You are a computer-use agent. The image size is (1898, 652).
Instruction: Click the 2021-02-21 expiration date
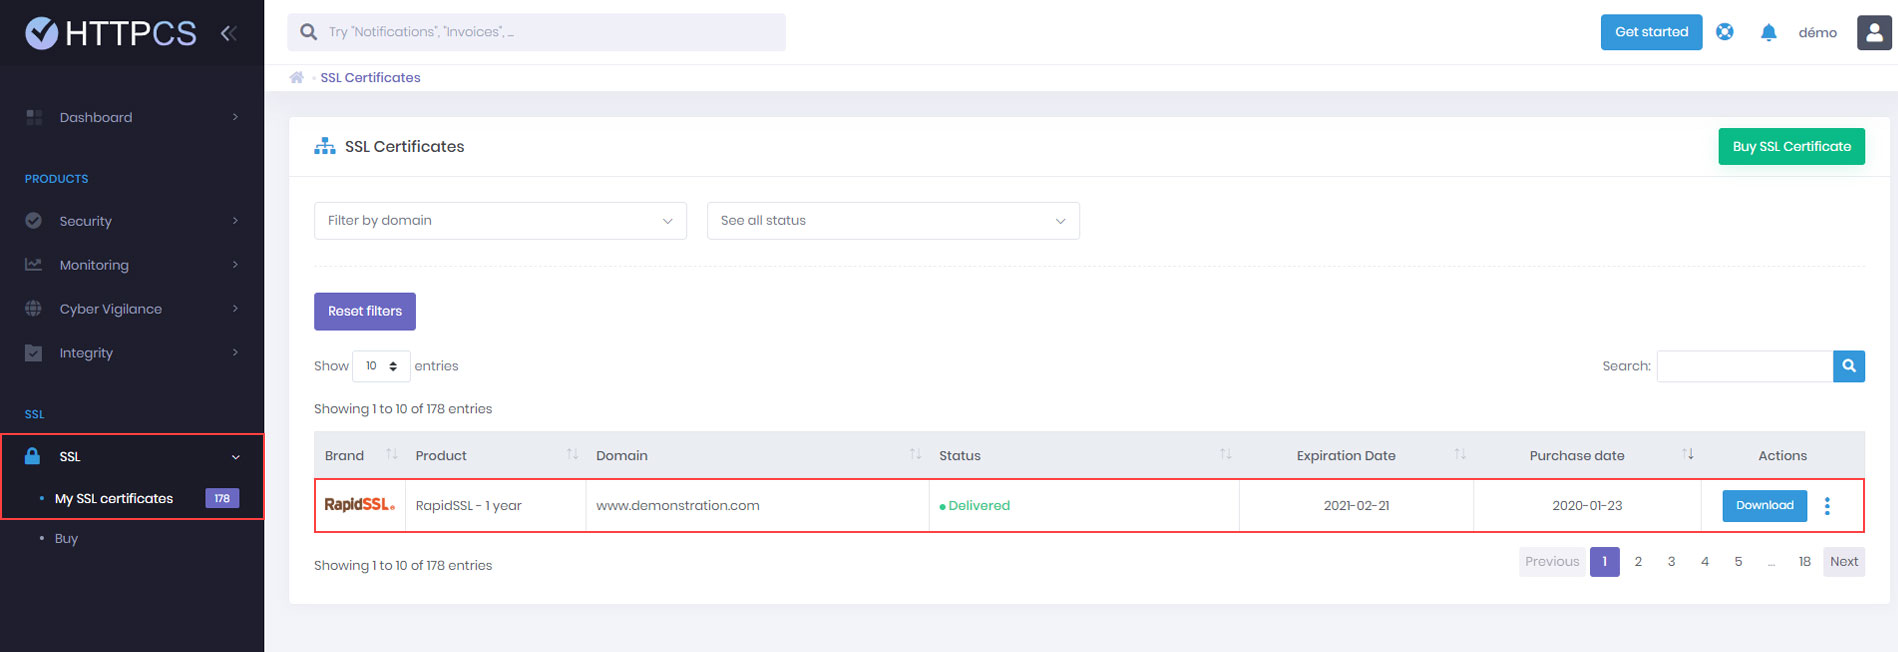coord(1356,505)
